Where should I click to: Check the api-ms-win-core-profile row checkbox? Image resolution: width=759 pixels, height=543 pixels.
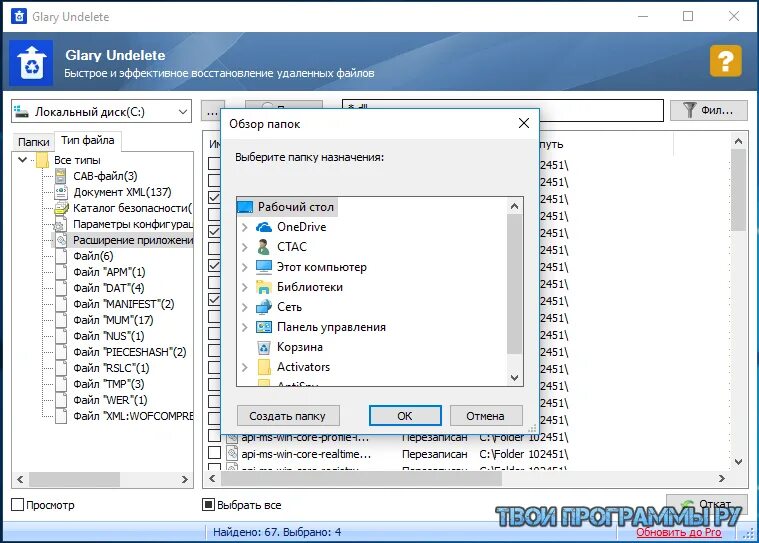(214, 436)
